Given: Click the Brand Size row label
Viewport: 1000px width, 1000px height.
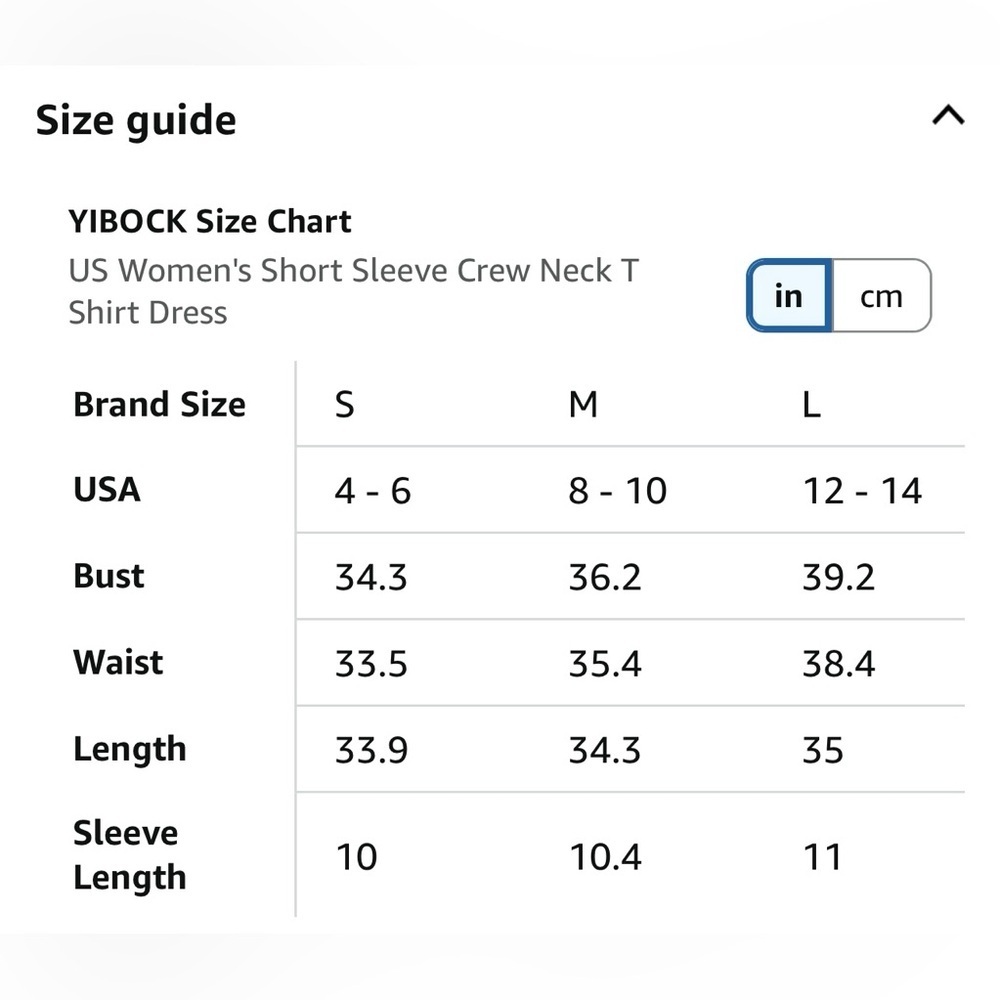Looking at the screenshot, I should coord(159,404).
